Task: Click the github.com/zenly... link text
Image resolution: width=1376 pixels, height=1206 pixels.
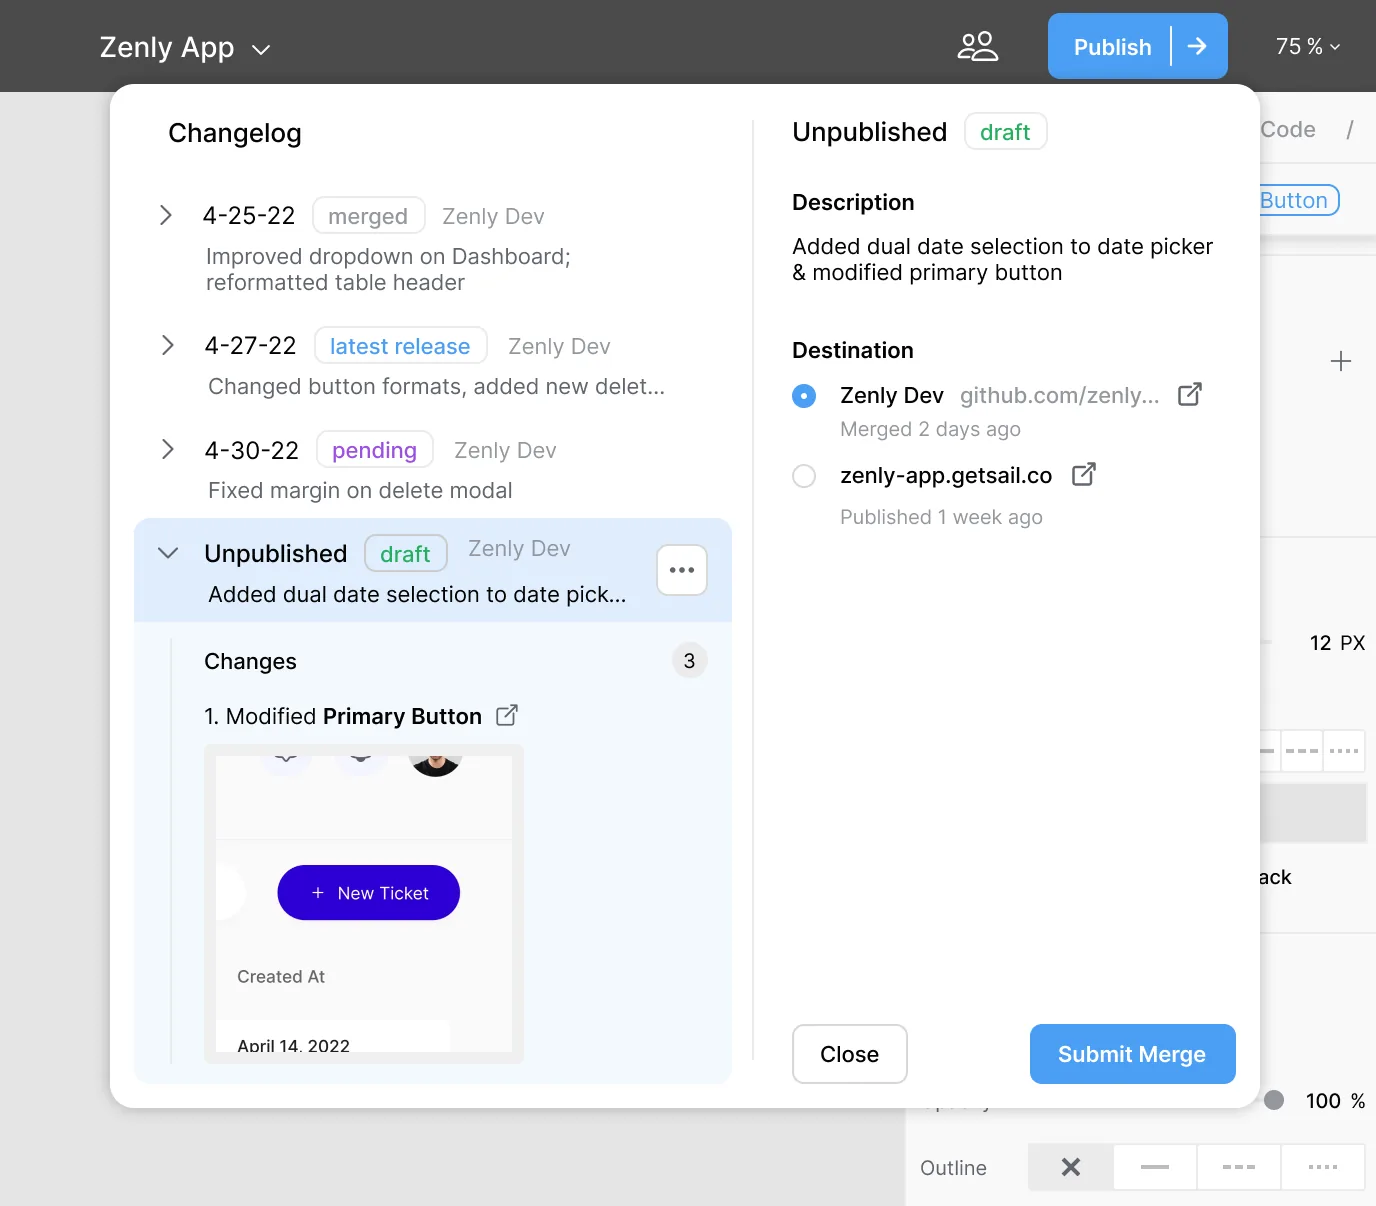Action: coord(1060,395)
